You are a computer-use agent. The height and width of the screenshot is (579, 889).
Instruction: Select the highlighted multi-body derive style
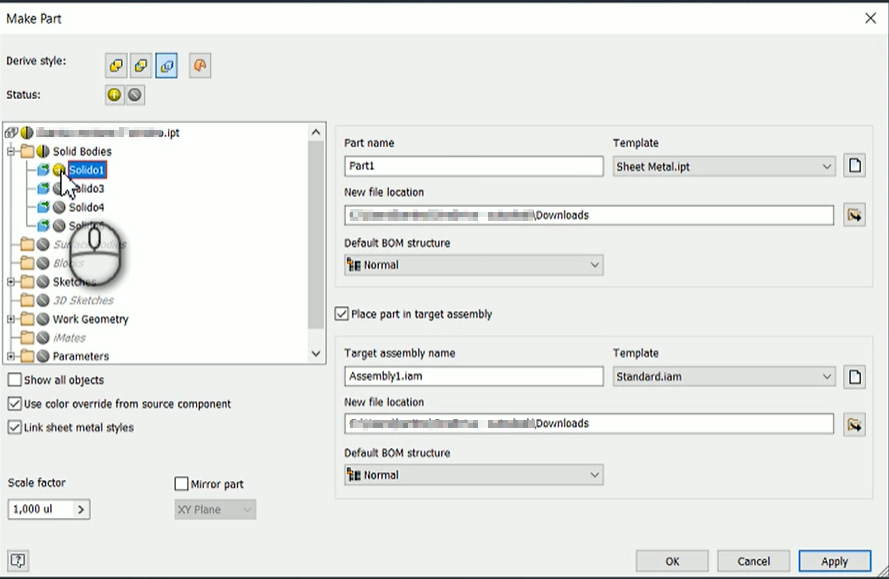165,65
